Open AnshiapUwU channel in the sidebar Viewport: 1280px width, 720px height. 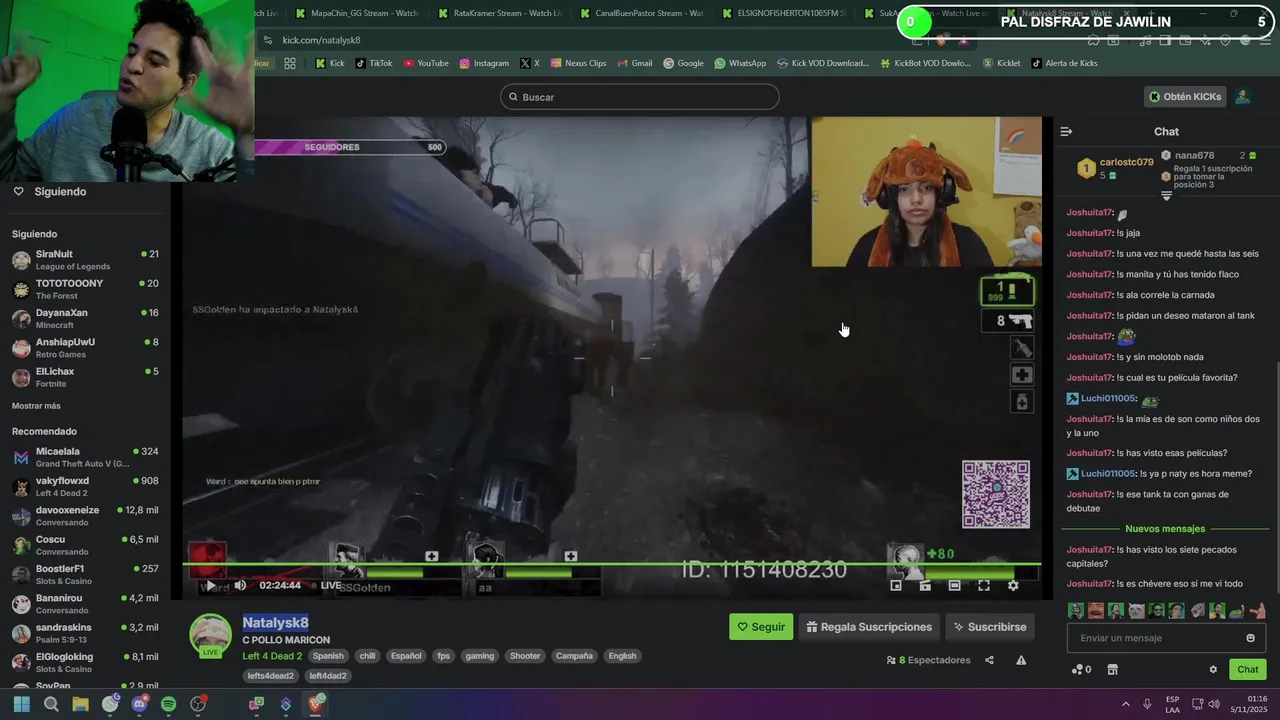coord(85,348)
